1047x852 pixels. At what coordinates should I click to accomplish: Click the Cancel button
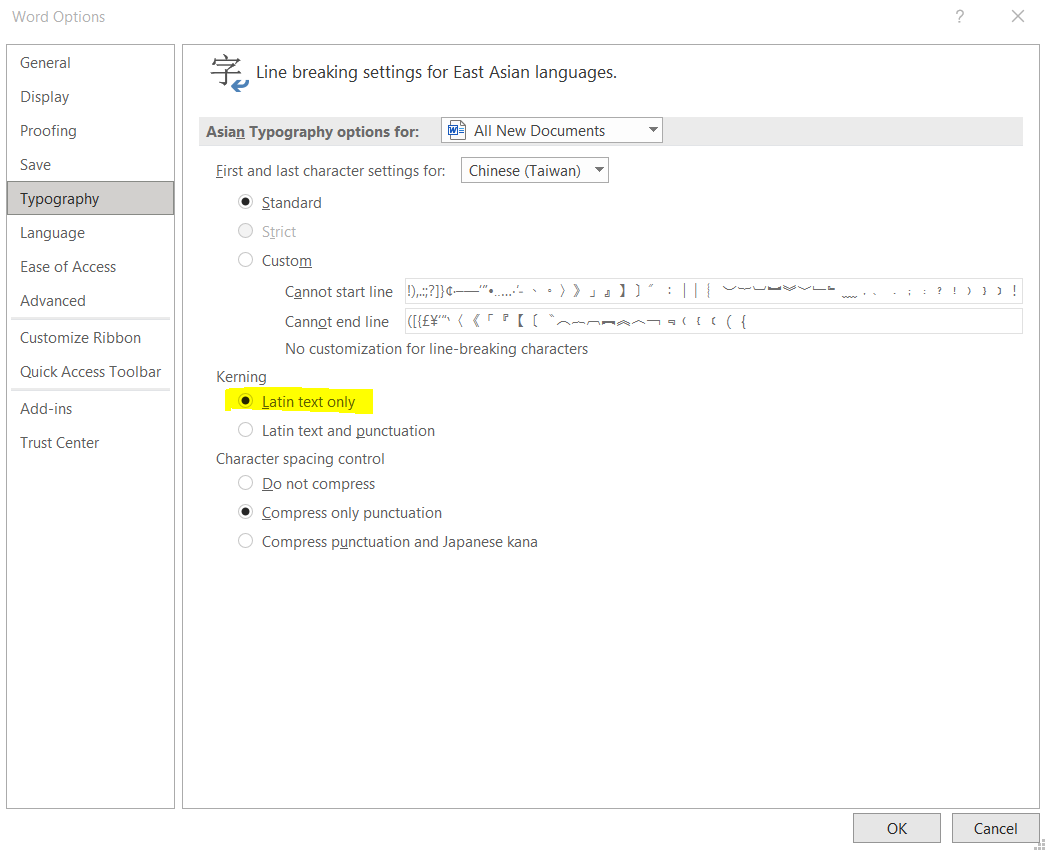tap(995, 828)
